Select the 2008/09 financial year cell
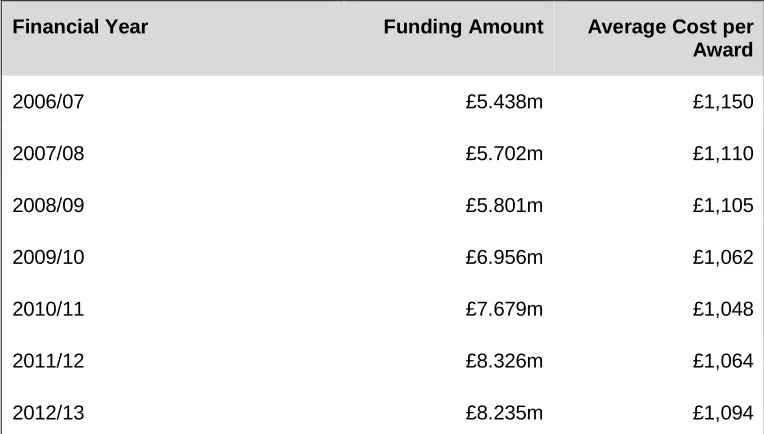Viewport: 764px width, 434px height. (x=48, y=206)
